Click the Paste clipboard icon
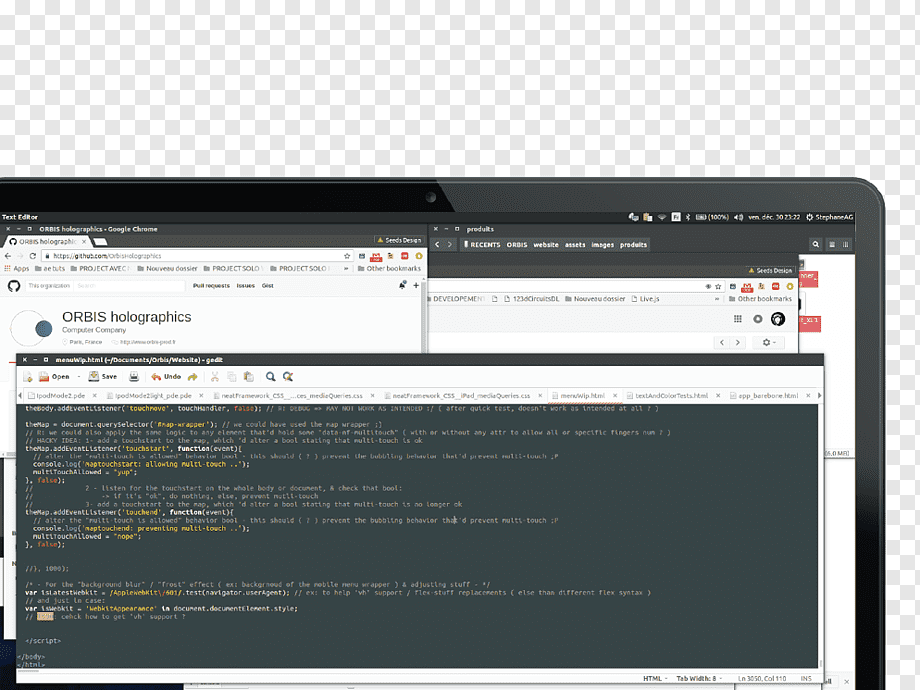This screenshot has height=690, width=920. tap(249, 377)
